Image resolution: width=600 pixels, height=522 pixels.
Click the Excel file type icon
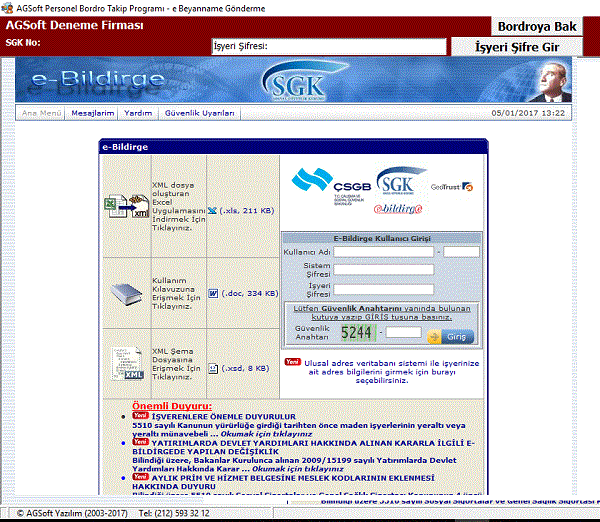click(212, 210)
